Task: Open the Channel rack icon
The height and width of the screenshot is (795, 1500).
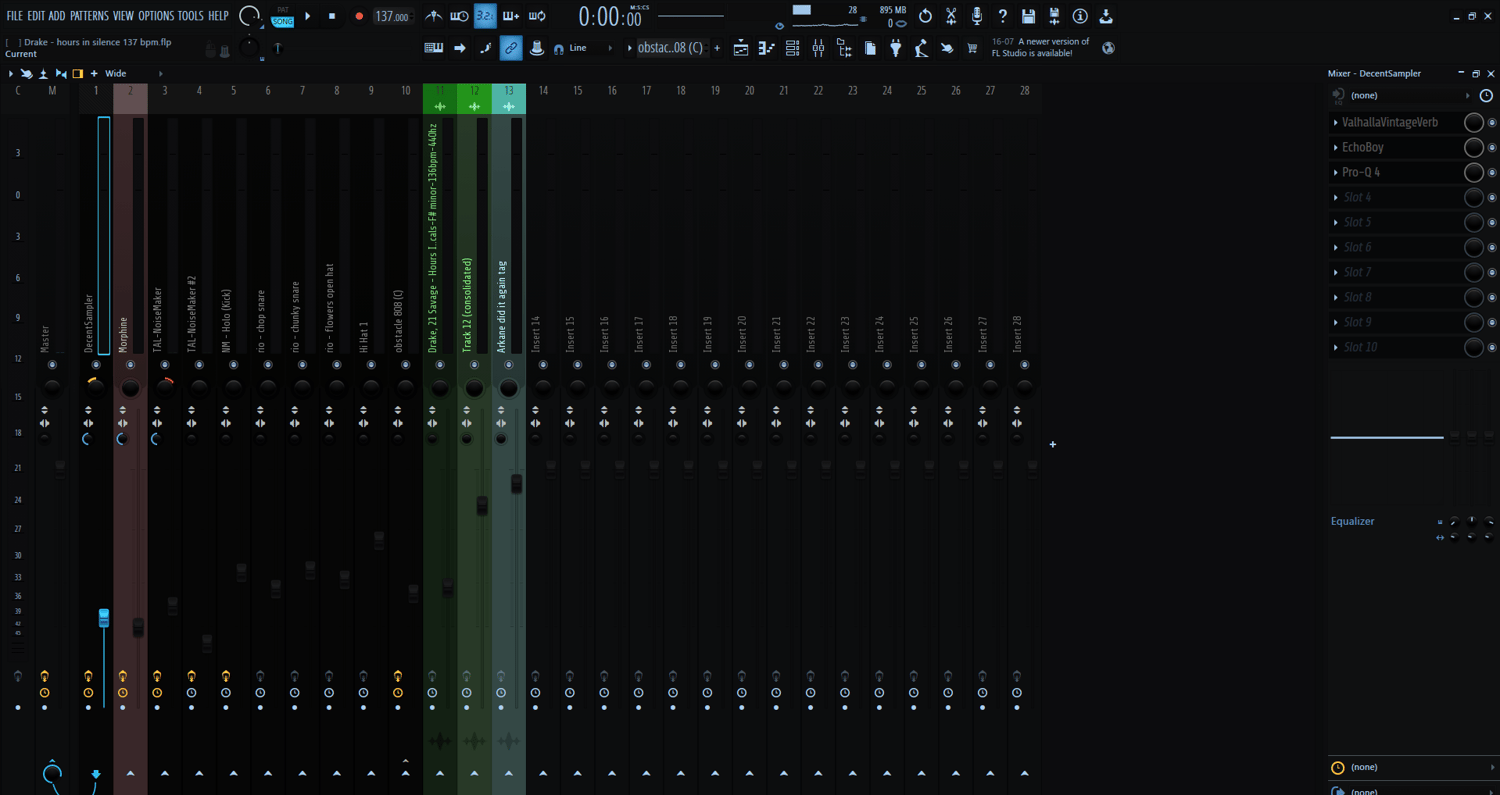Action: click(x=792, y=48)
